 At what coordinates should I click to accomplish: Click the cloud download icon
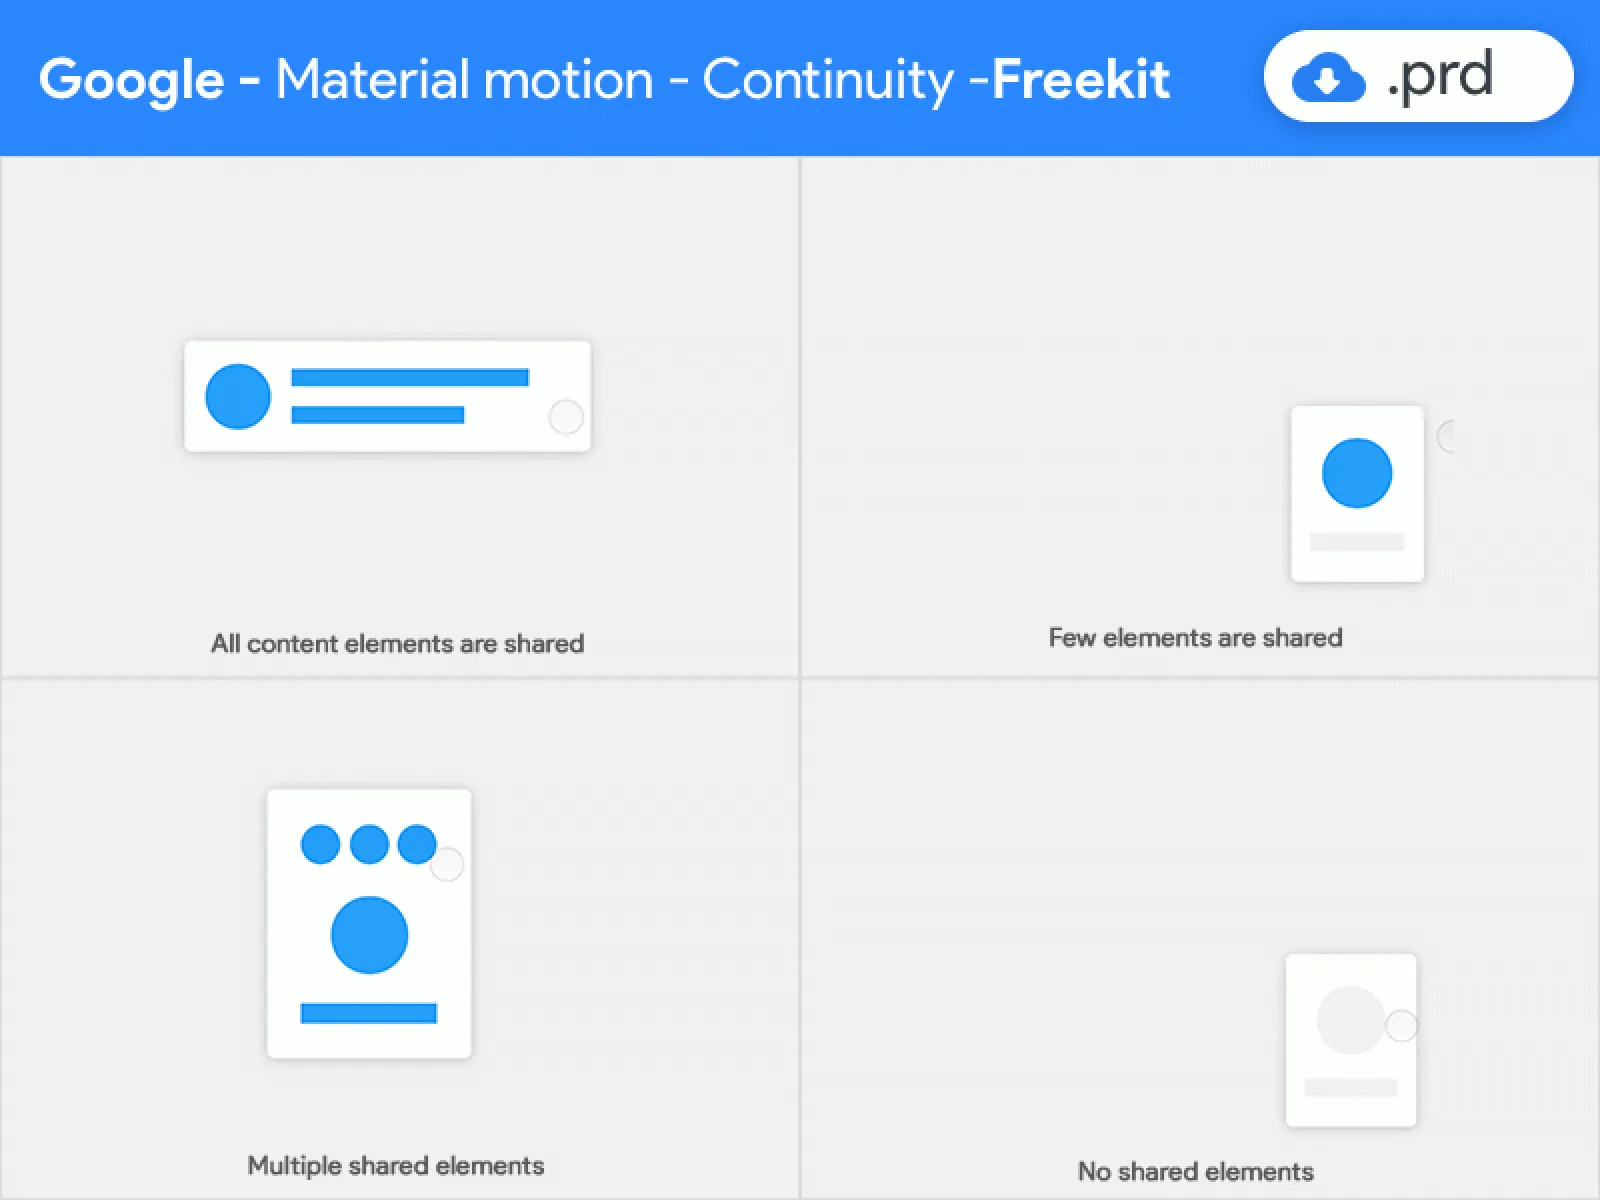pos(1328,78)
